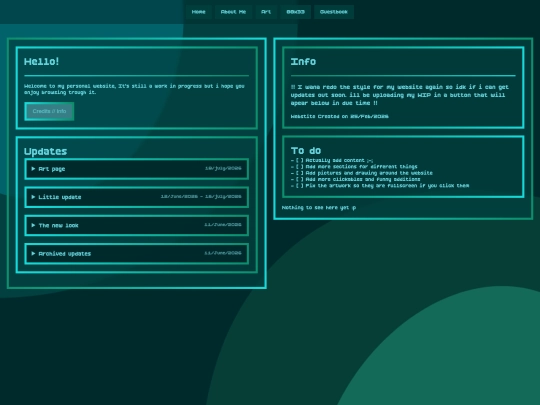The height and width of the screenshot is (405, 540).
Task: Click the 'Welcome to my personal website' paragraph
Action: pos(134,89)
